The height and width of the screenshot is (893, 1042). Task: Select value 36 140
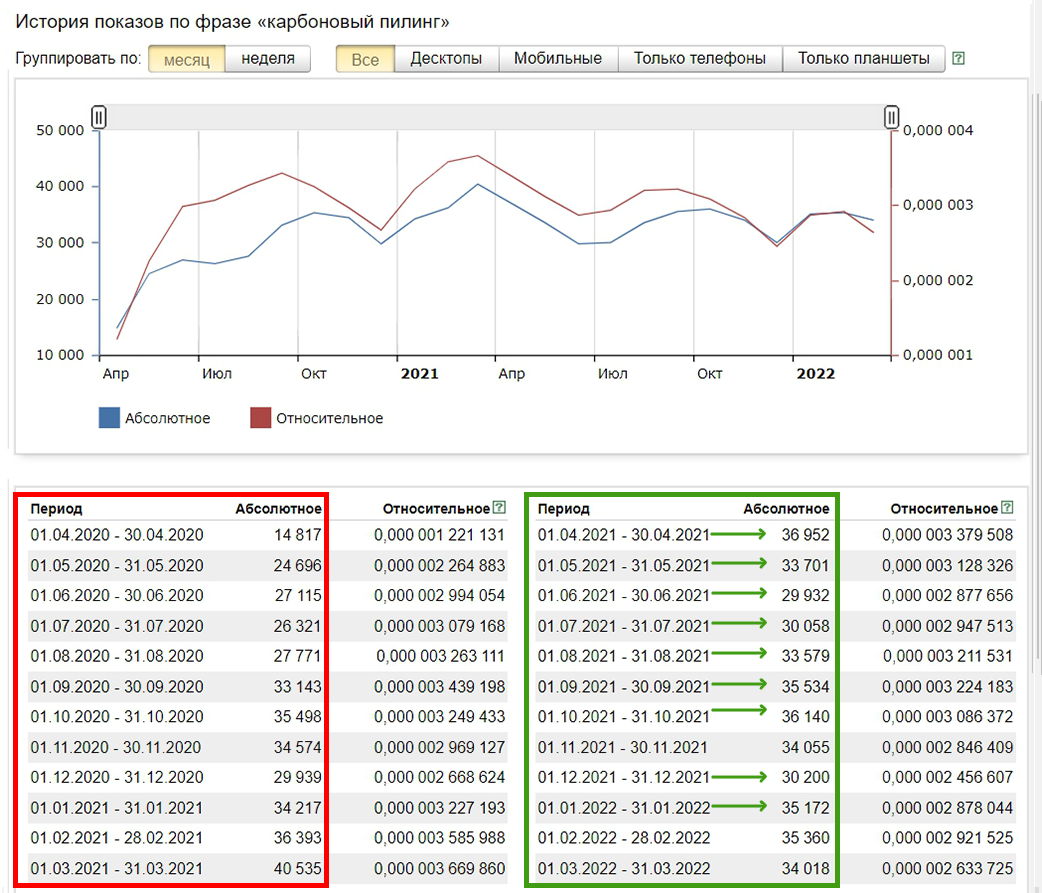point(805,716)
